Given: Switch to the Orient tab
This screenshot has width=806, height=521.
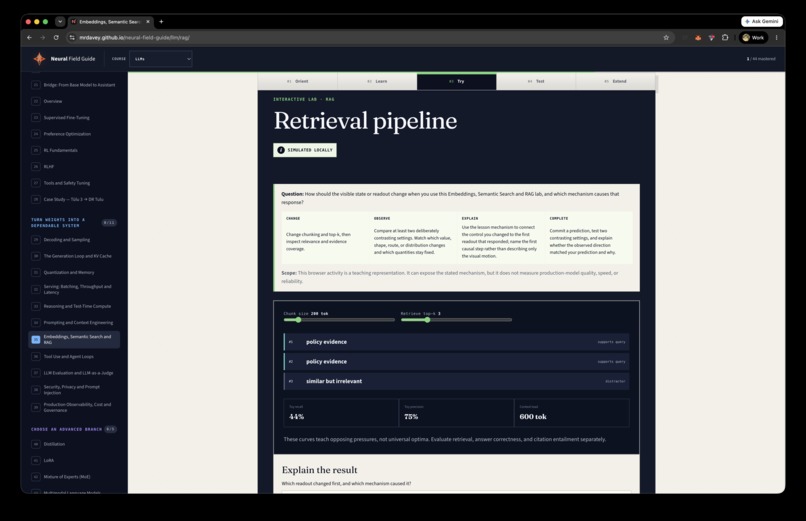Looking at the screenshot, I should (x=298, y=81).
